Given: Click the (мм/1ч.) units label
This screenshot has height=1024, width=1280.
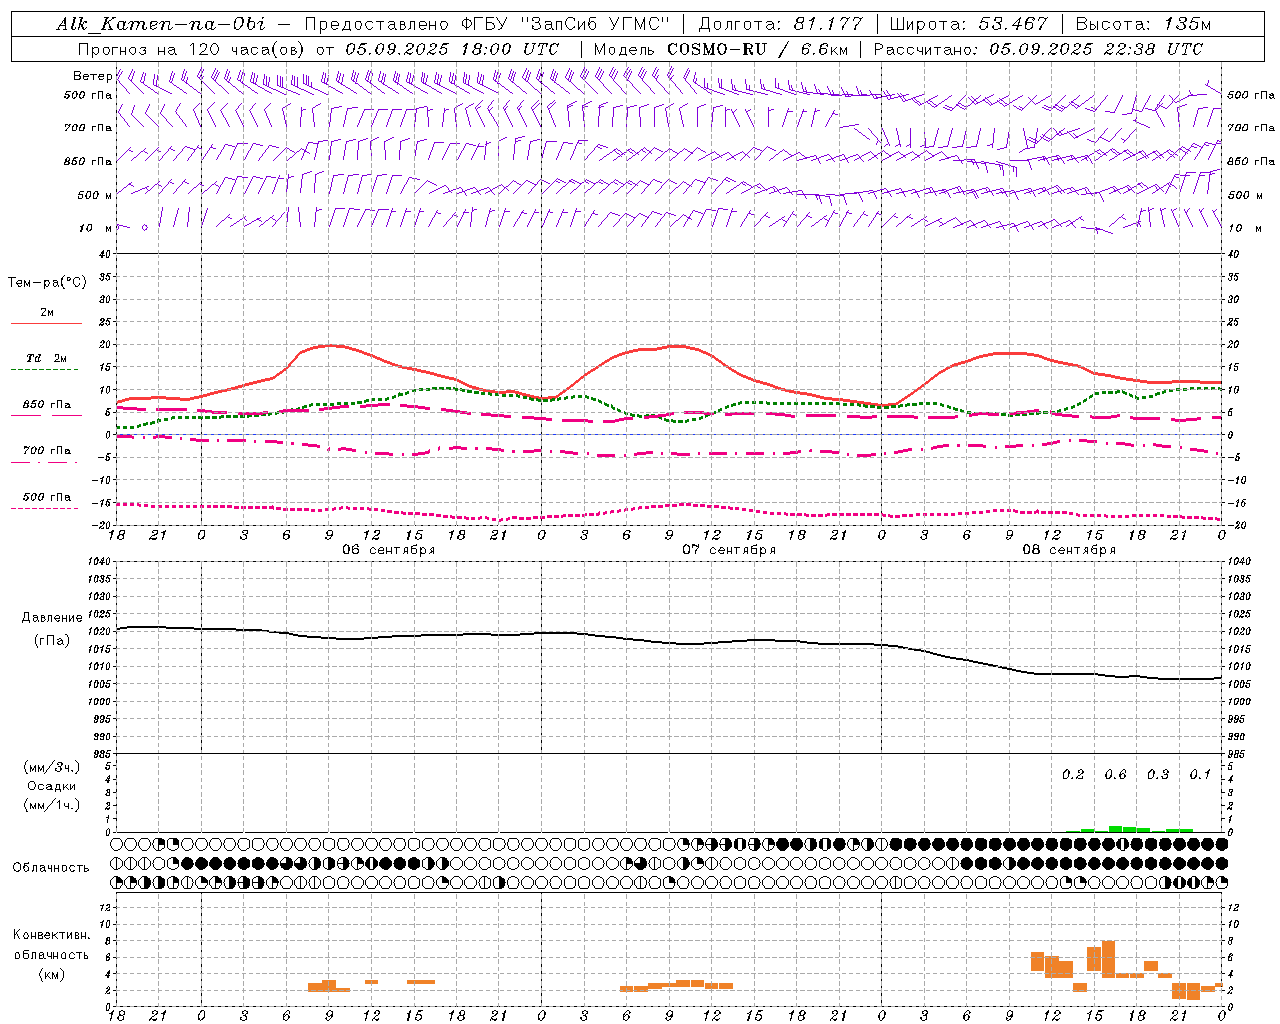Looking at the screenshot, I should pos(51,805).
